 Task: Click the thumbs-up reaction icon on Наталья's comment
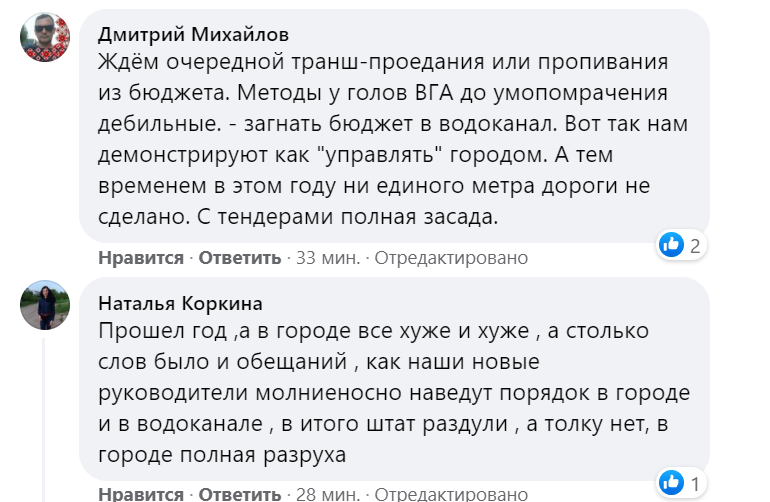click(671, 480)
